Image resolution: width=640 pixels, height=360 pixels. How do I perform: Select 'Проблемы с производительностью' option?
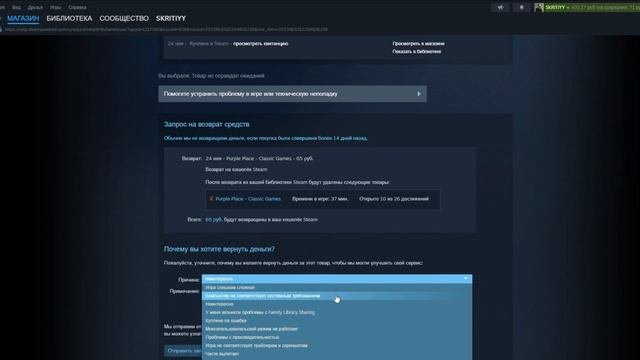click(337, 337)
